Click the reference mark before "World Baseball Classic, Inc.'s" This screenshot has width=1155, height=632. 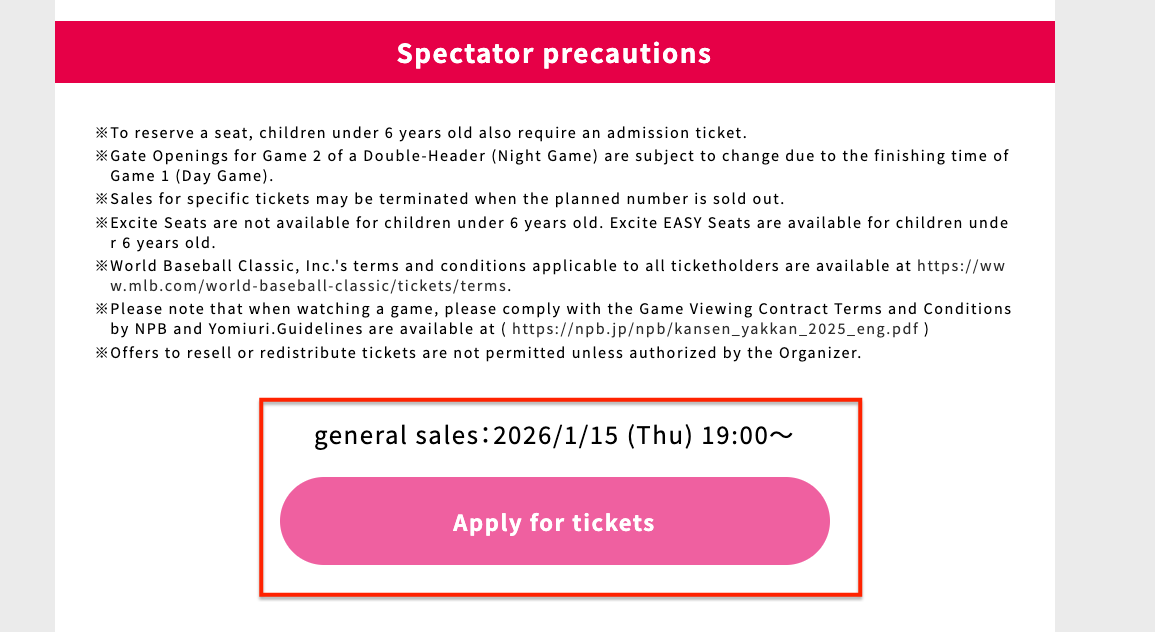101,266
